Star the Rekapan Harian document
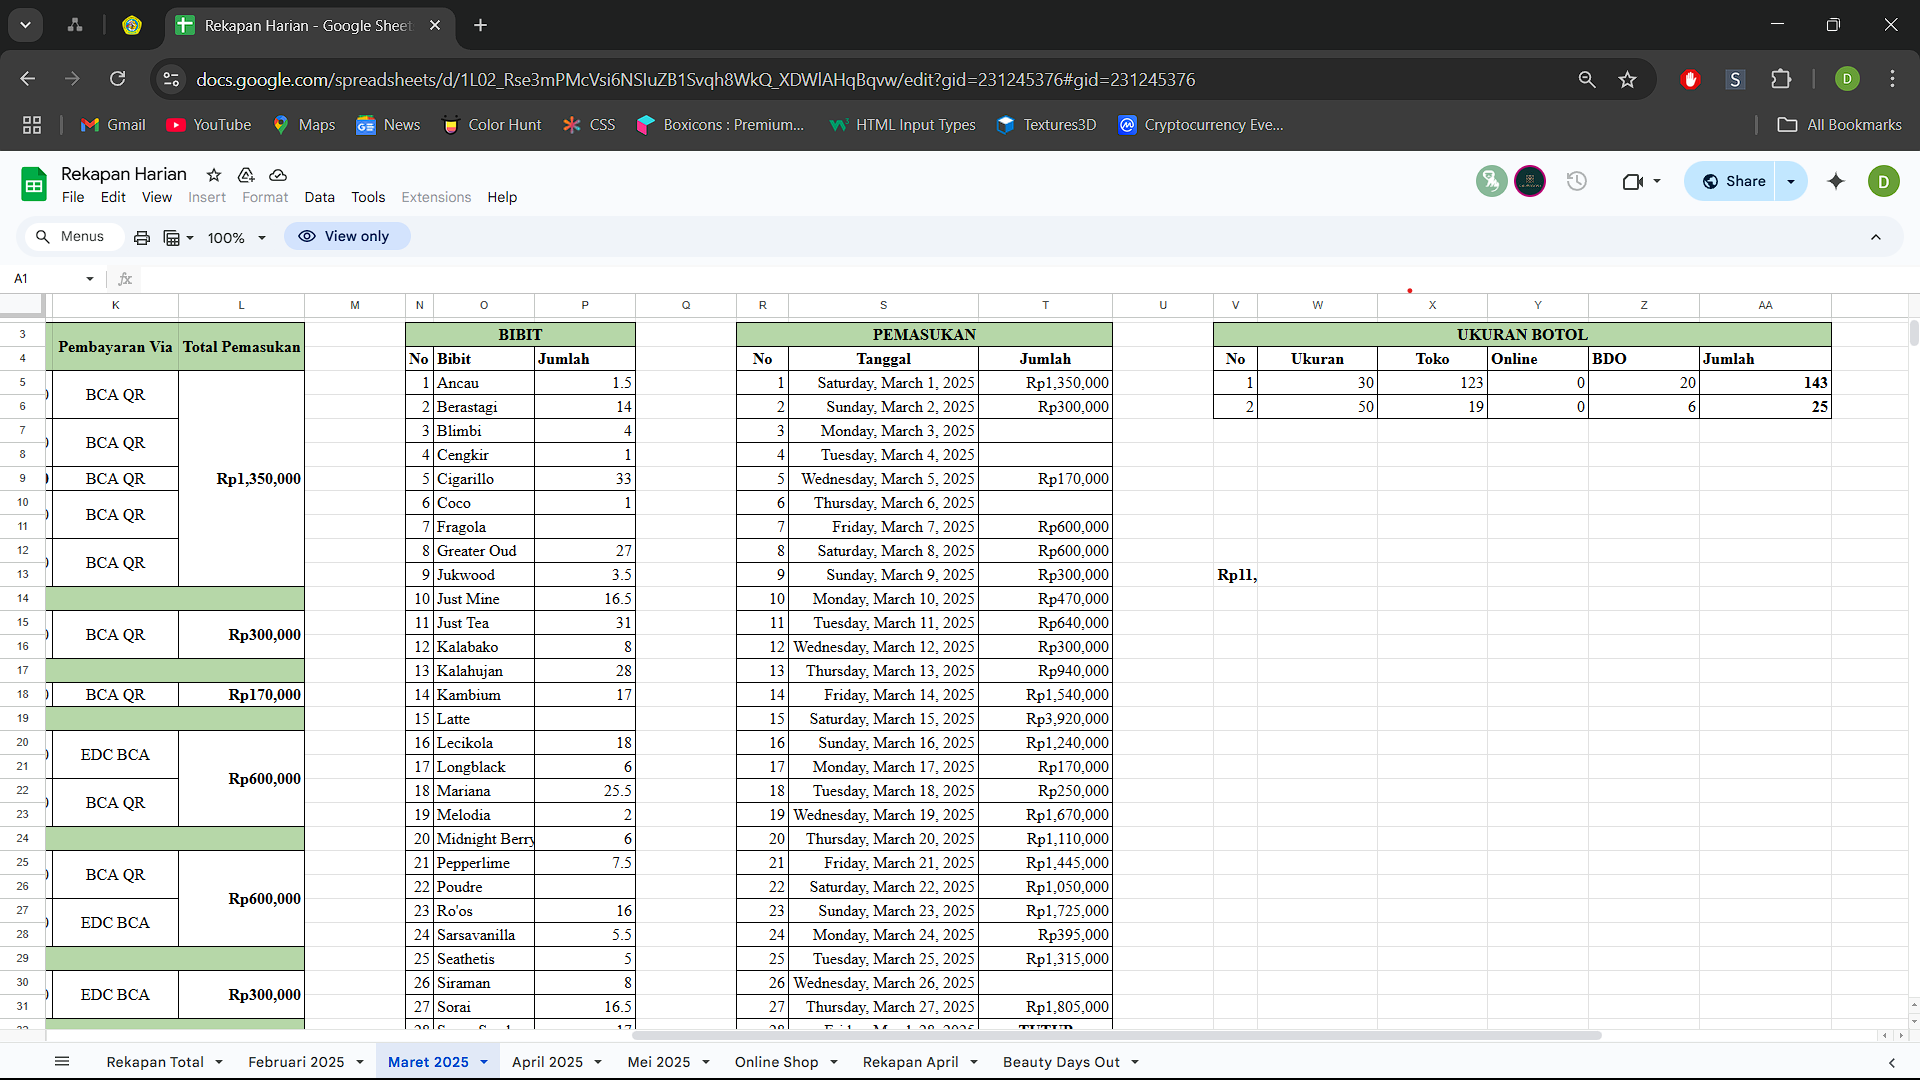Screen dimensions: 1920x1080 (214, 175)
